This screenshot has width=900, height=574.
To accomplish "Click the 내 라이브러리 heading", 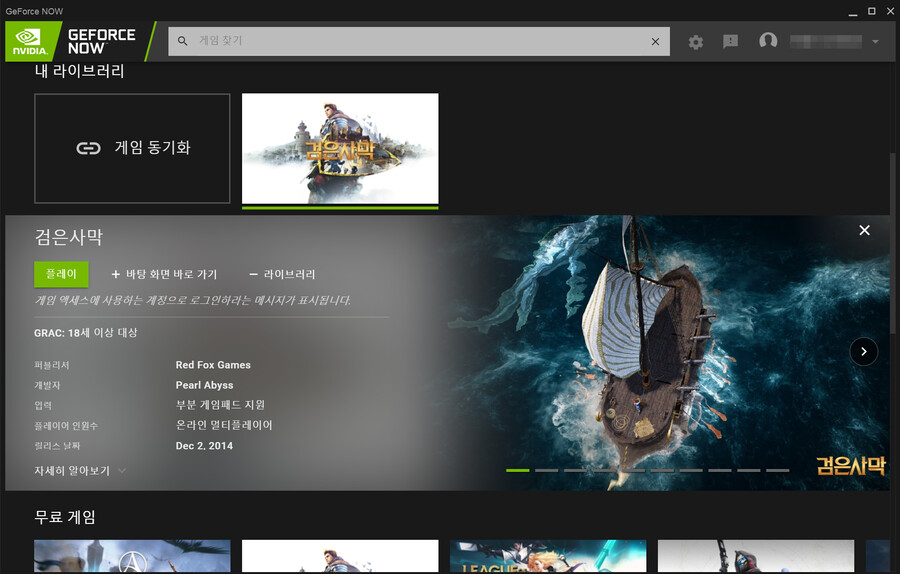I will tap(79, 71).
